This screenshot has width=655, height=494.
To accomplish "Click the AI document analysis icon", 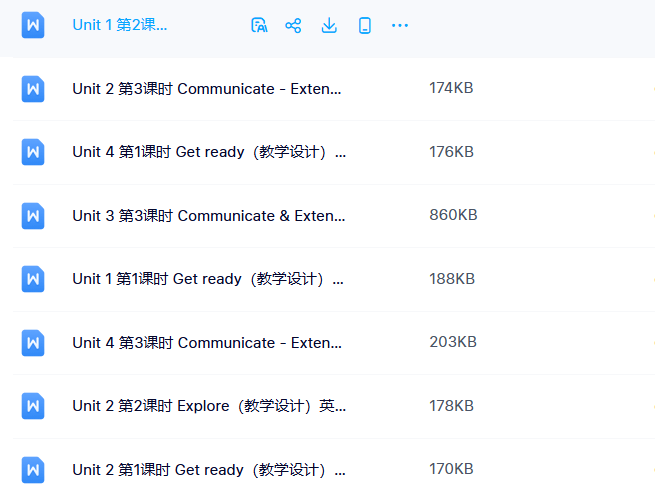I will pyautogui.click(x=259, y=25).
